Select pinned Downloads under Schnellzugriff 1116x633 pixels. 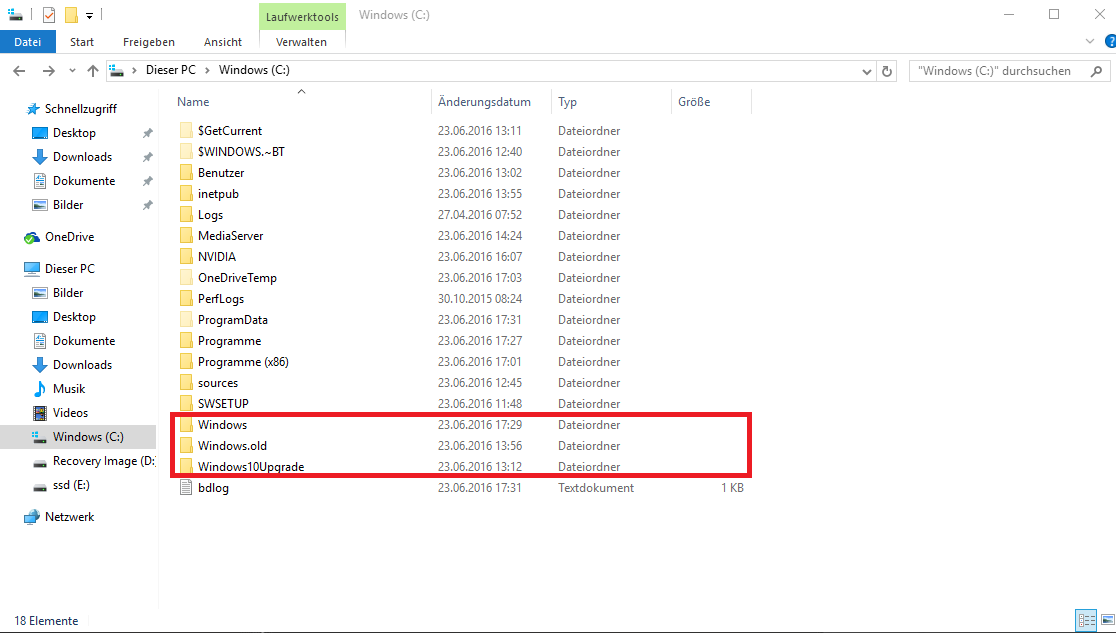(x=82, y=157)
